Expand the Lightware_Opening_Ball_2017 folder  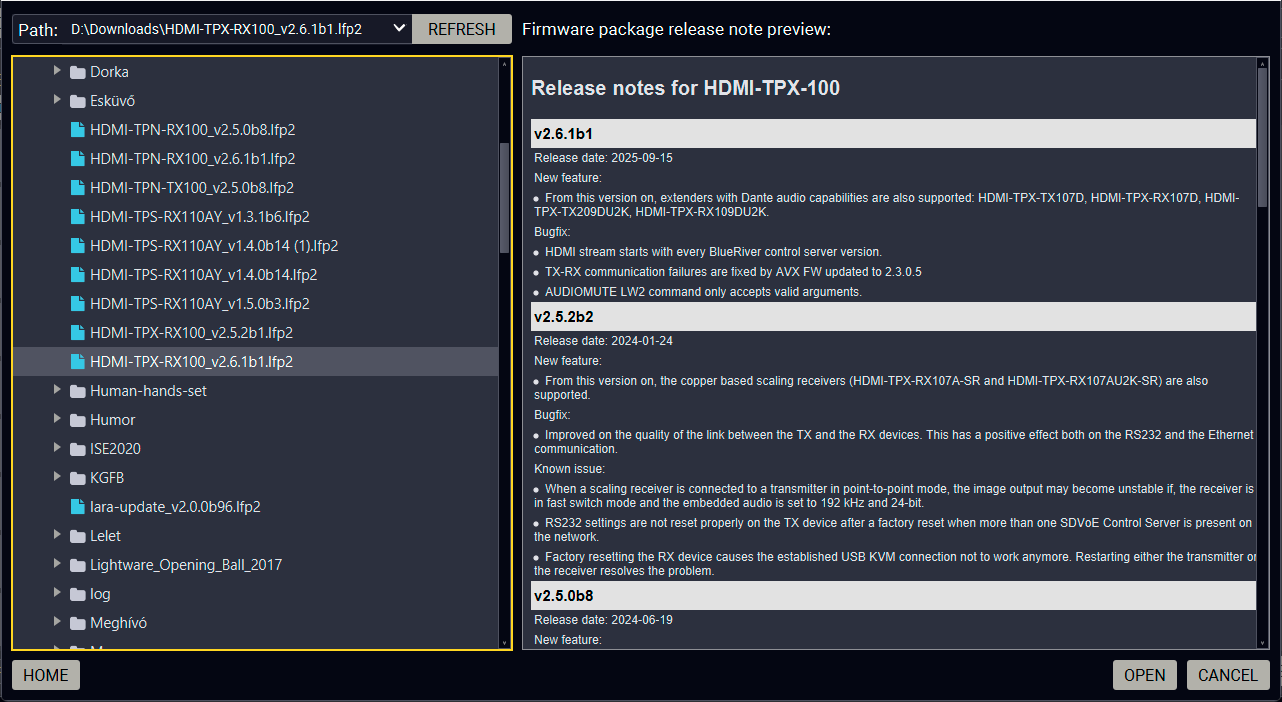click(57, 564)
